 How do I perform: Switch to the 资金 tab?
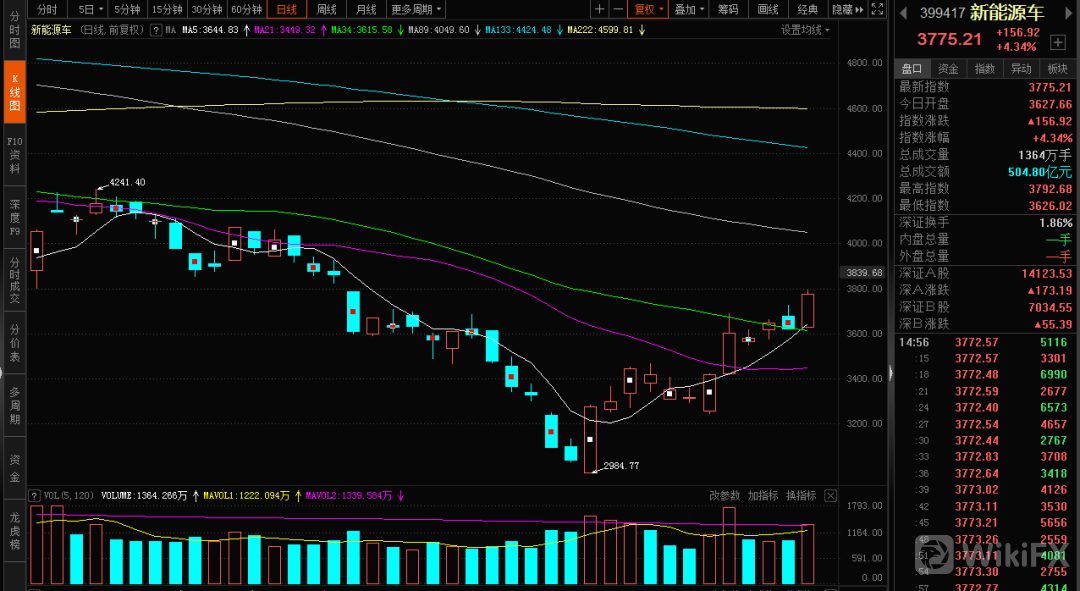tap(948, 68)
